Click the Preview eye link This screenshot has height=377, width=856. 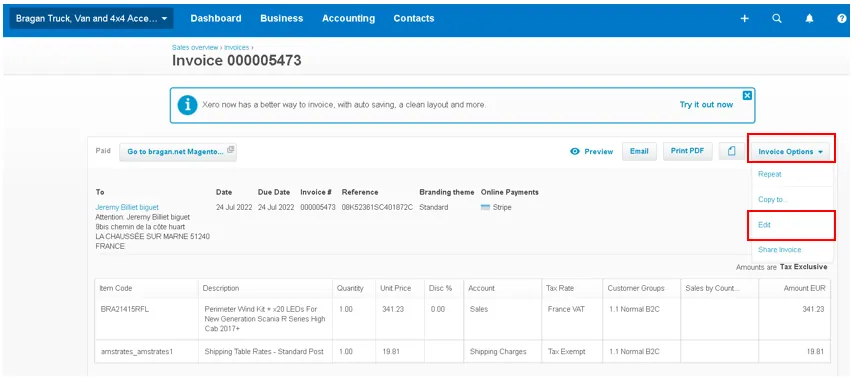coord(591,152)
